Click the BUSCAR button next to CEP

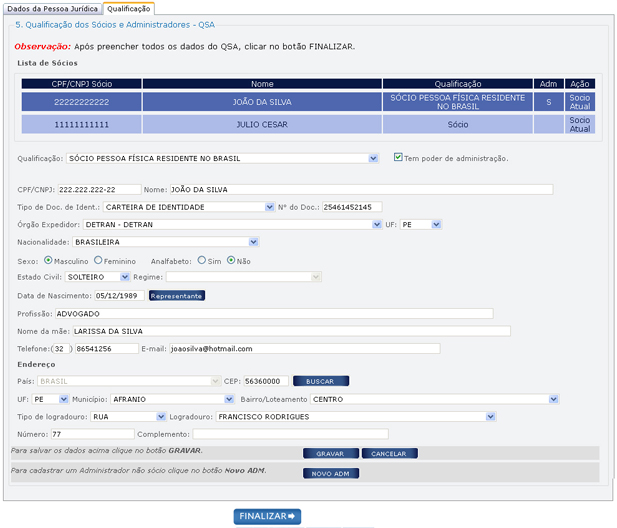[x=320, y=381]
